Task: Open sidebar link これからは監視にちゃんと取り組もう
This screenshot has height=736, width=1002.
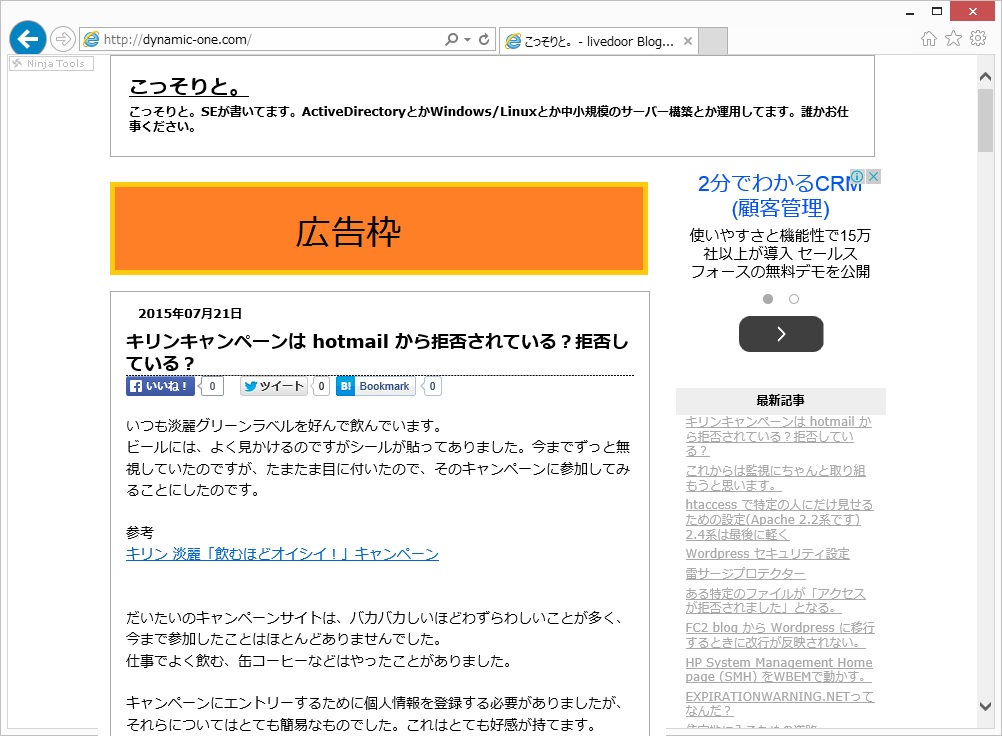Action: (775, 478)
